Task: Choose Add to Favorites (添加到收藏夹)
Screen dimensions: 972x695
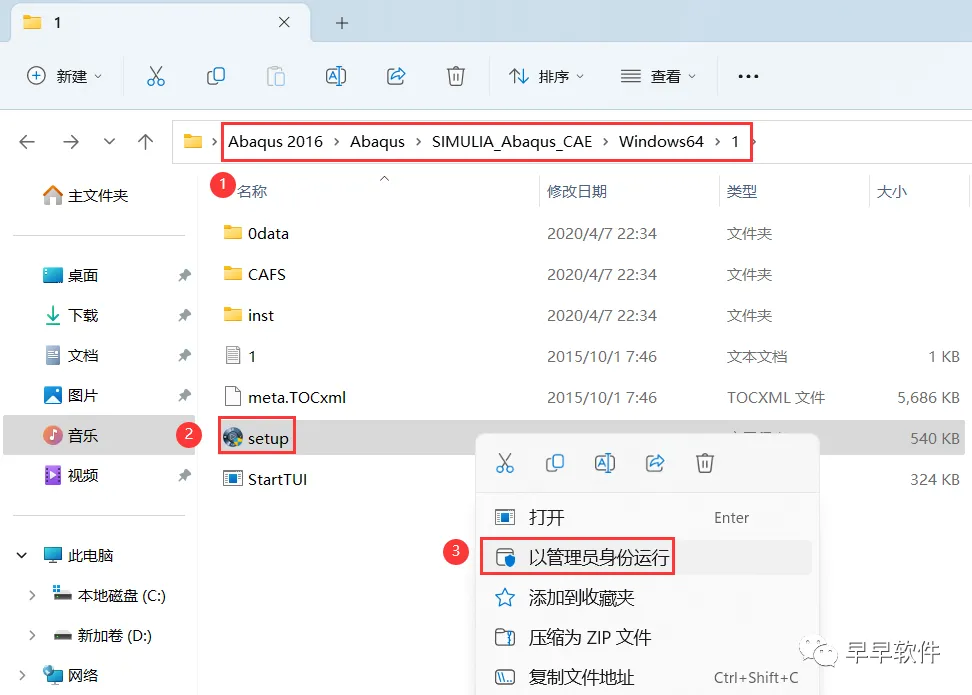Action: point(647,597)
